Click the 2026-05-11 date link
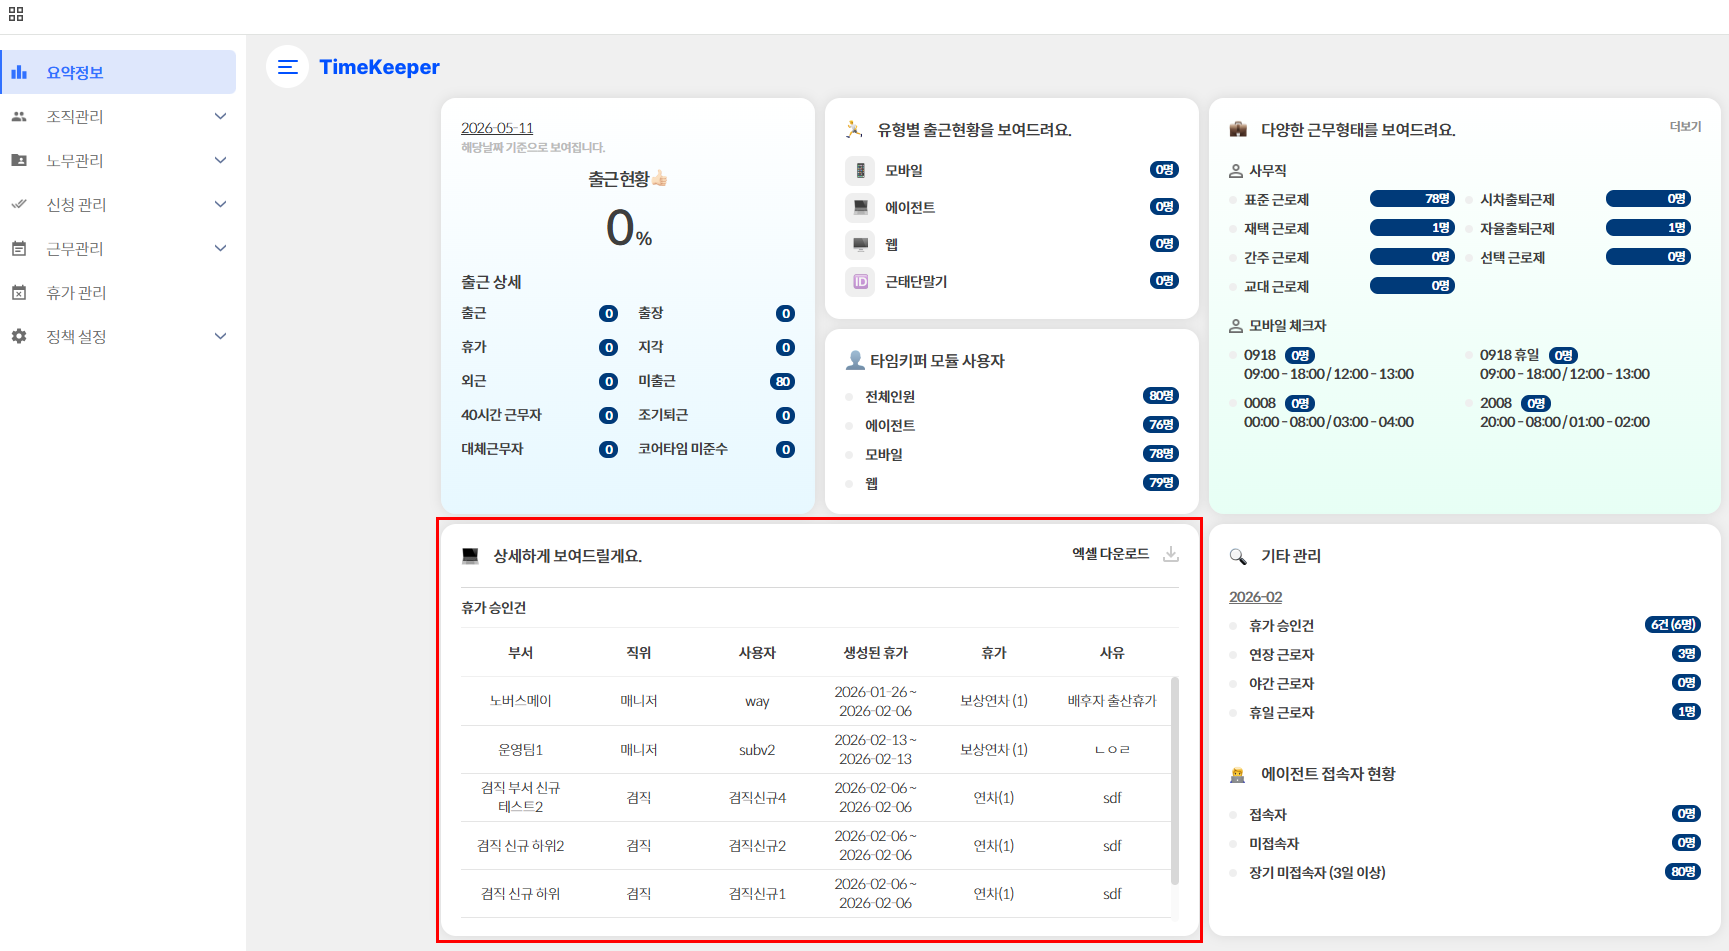The height and width of the screenshot is (951, 1729). tap(497, 128)
